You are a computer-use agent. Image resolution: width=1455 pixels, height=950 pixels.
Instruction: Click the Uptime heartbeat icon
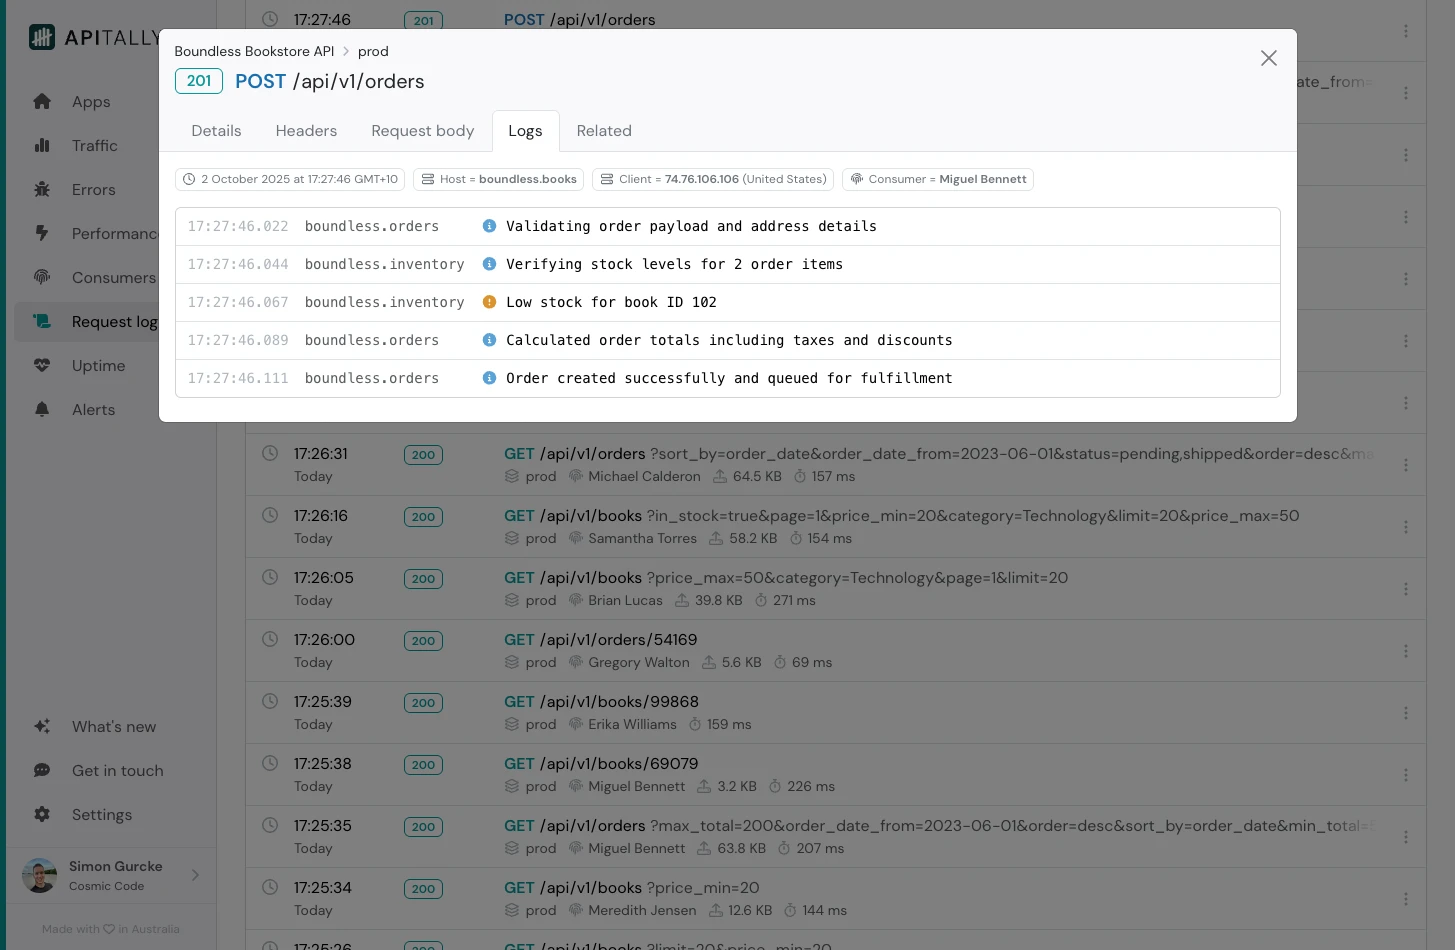(42, 365)
